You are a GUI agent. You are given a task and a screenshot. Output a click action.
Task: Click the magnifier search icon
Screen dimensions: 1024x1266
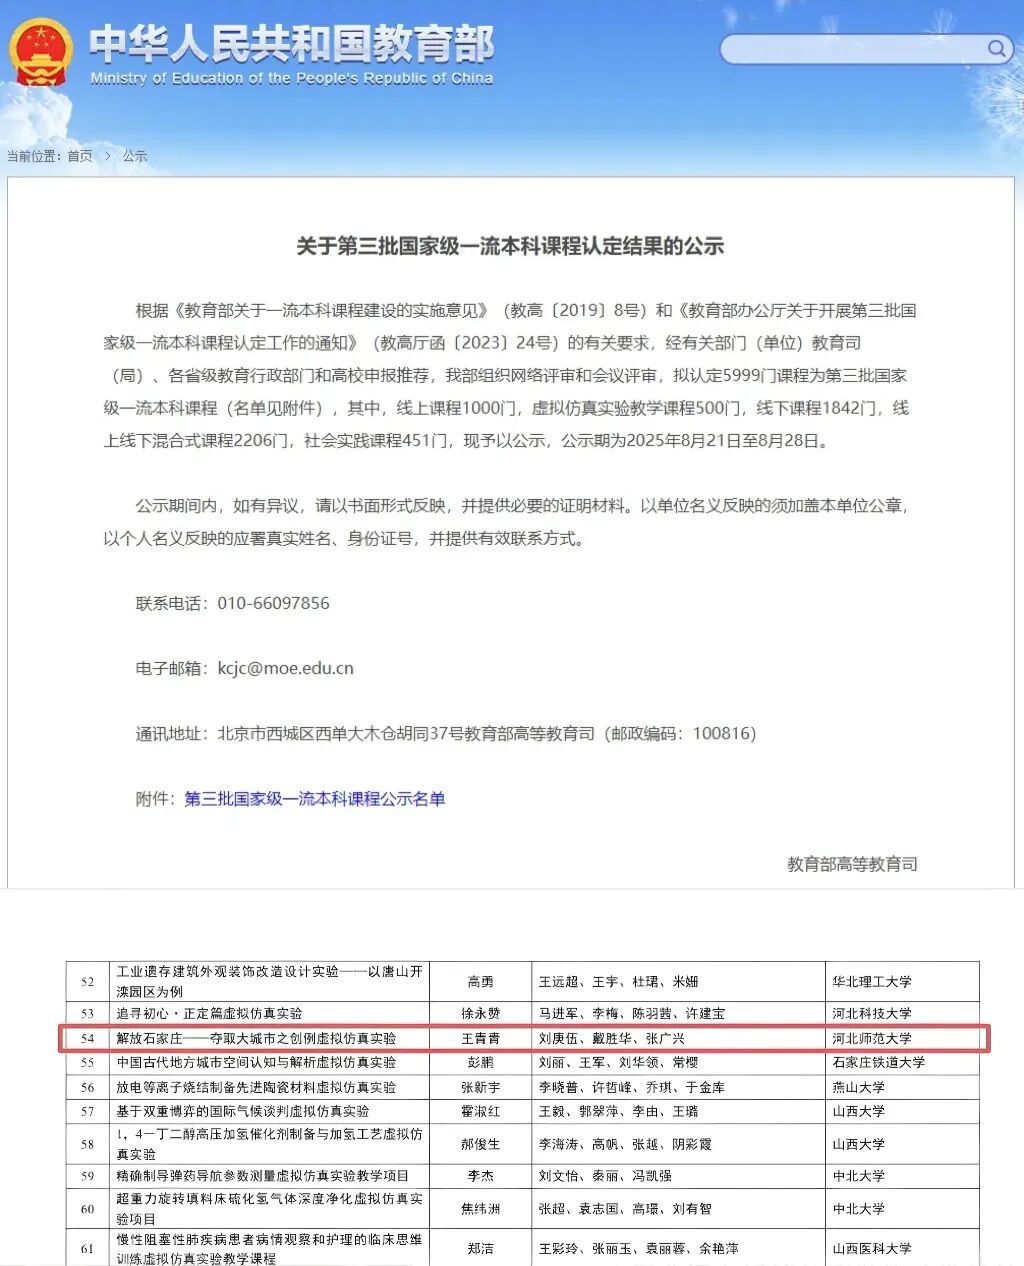(x=996, y=48)
